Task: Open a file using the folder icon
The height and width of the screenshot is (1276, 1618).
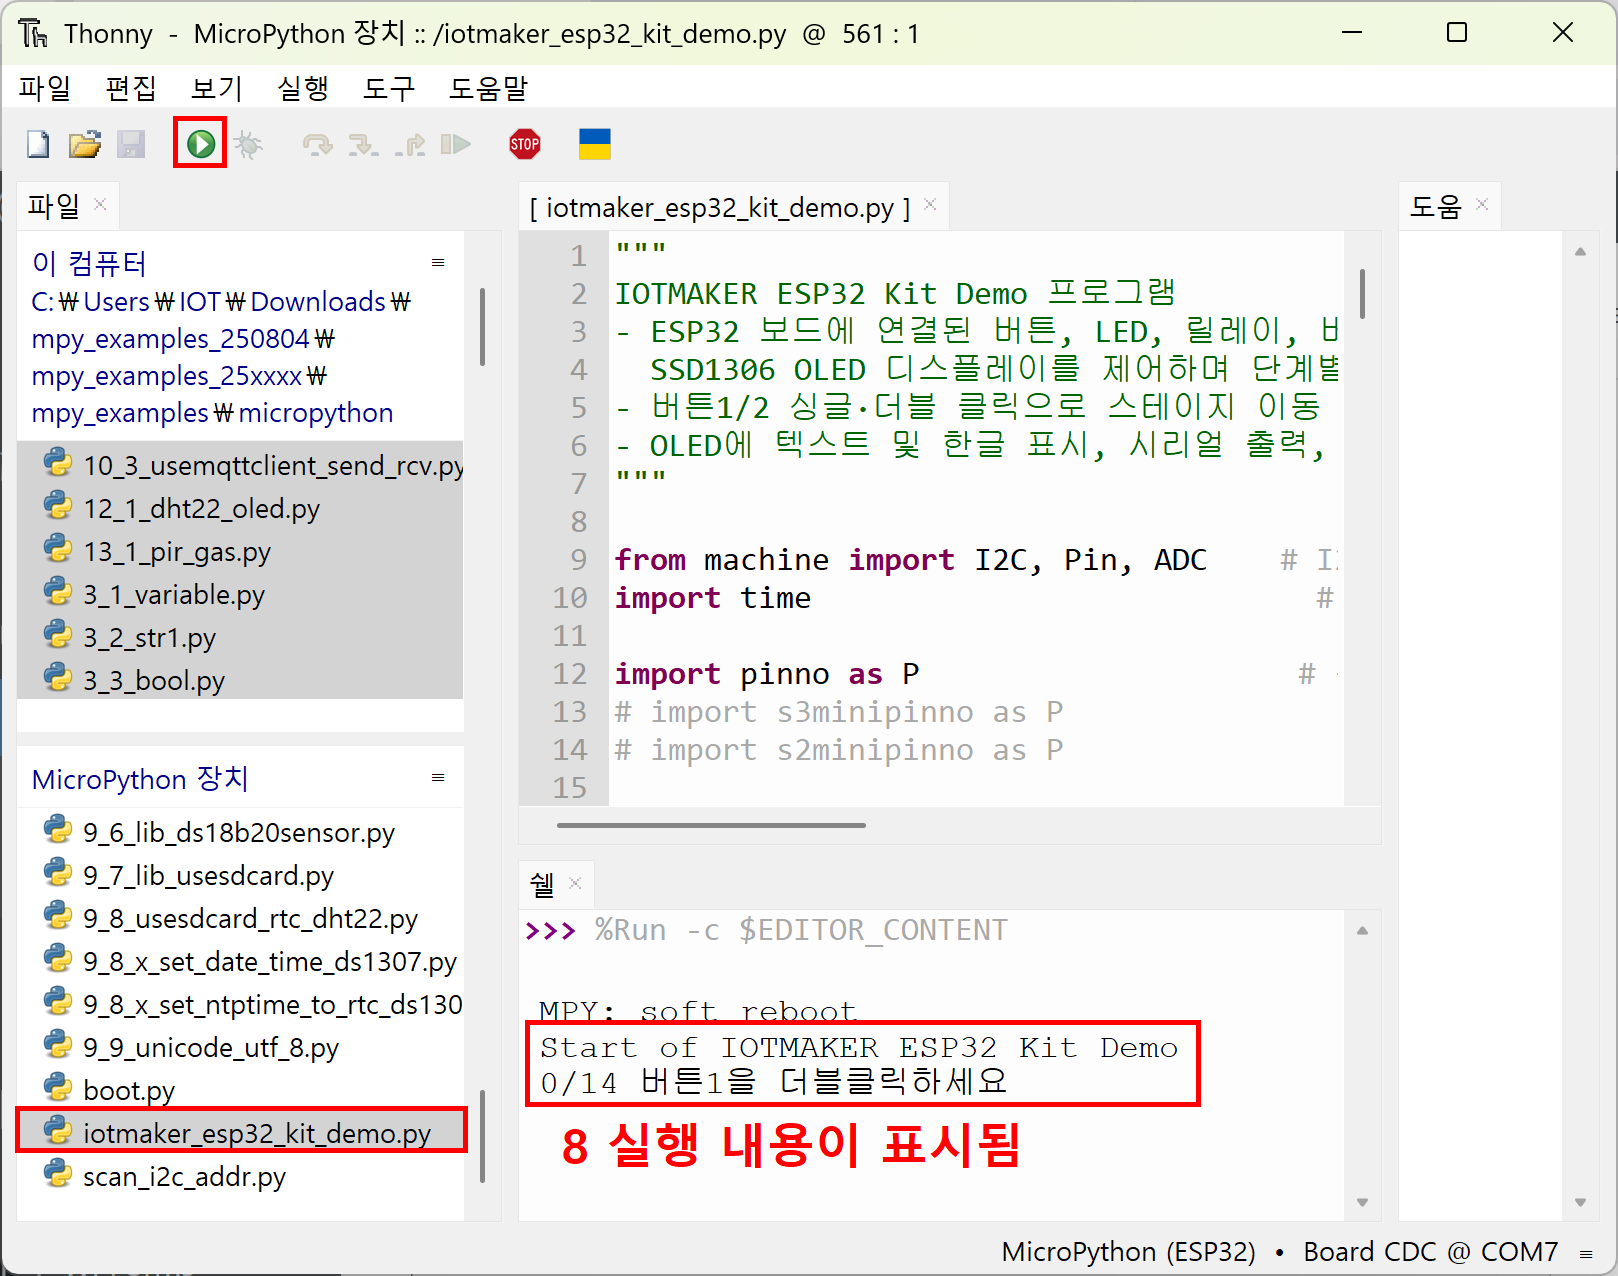Action: [85, 145]
